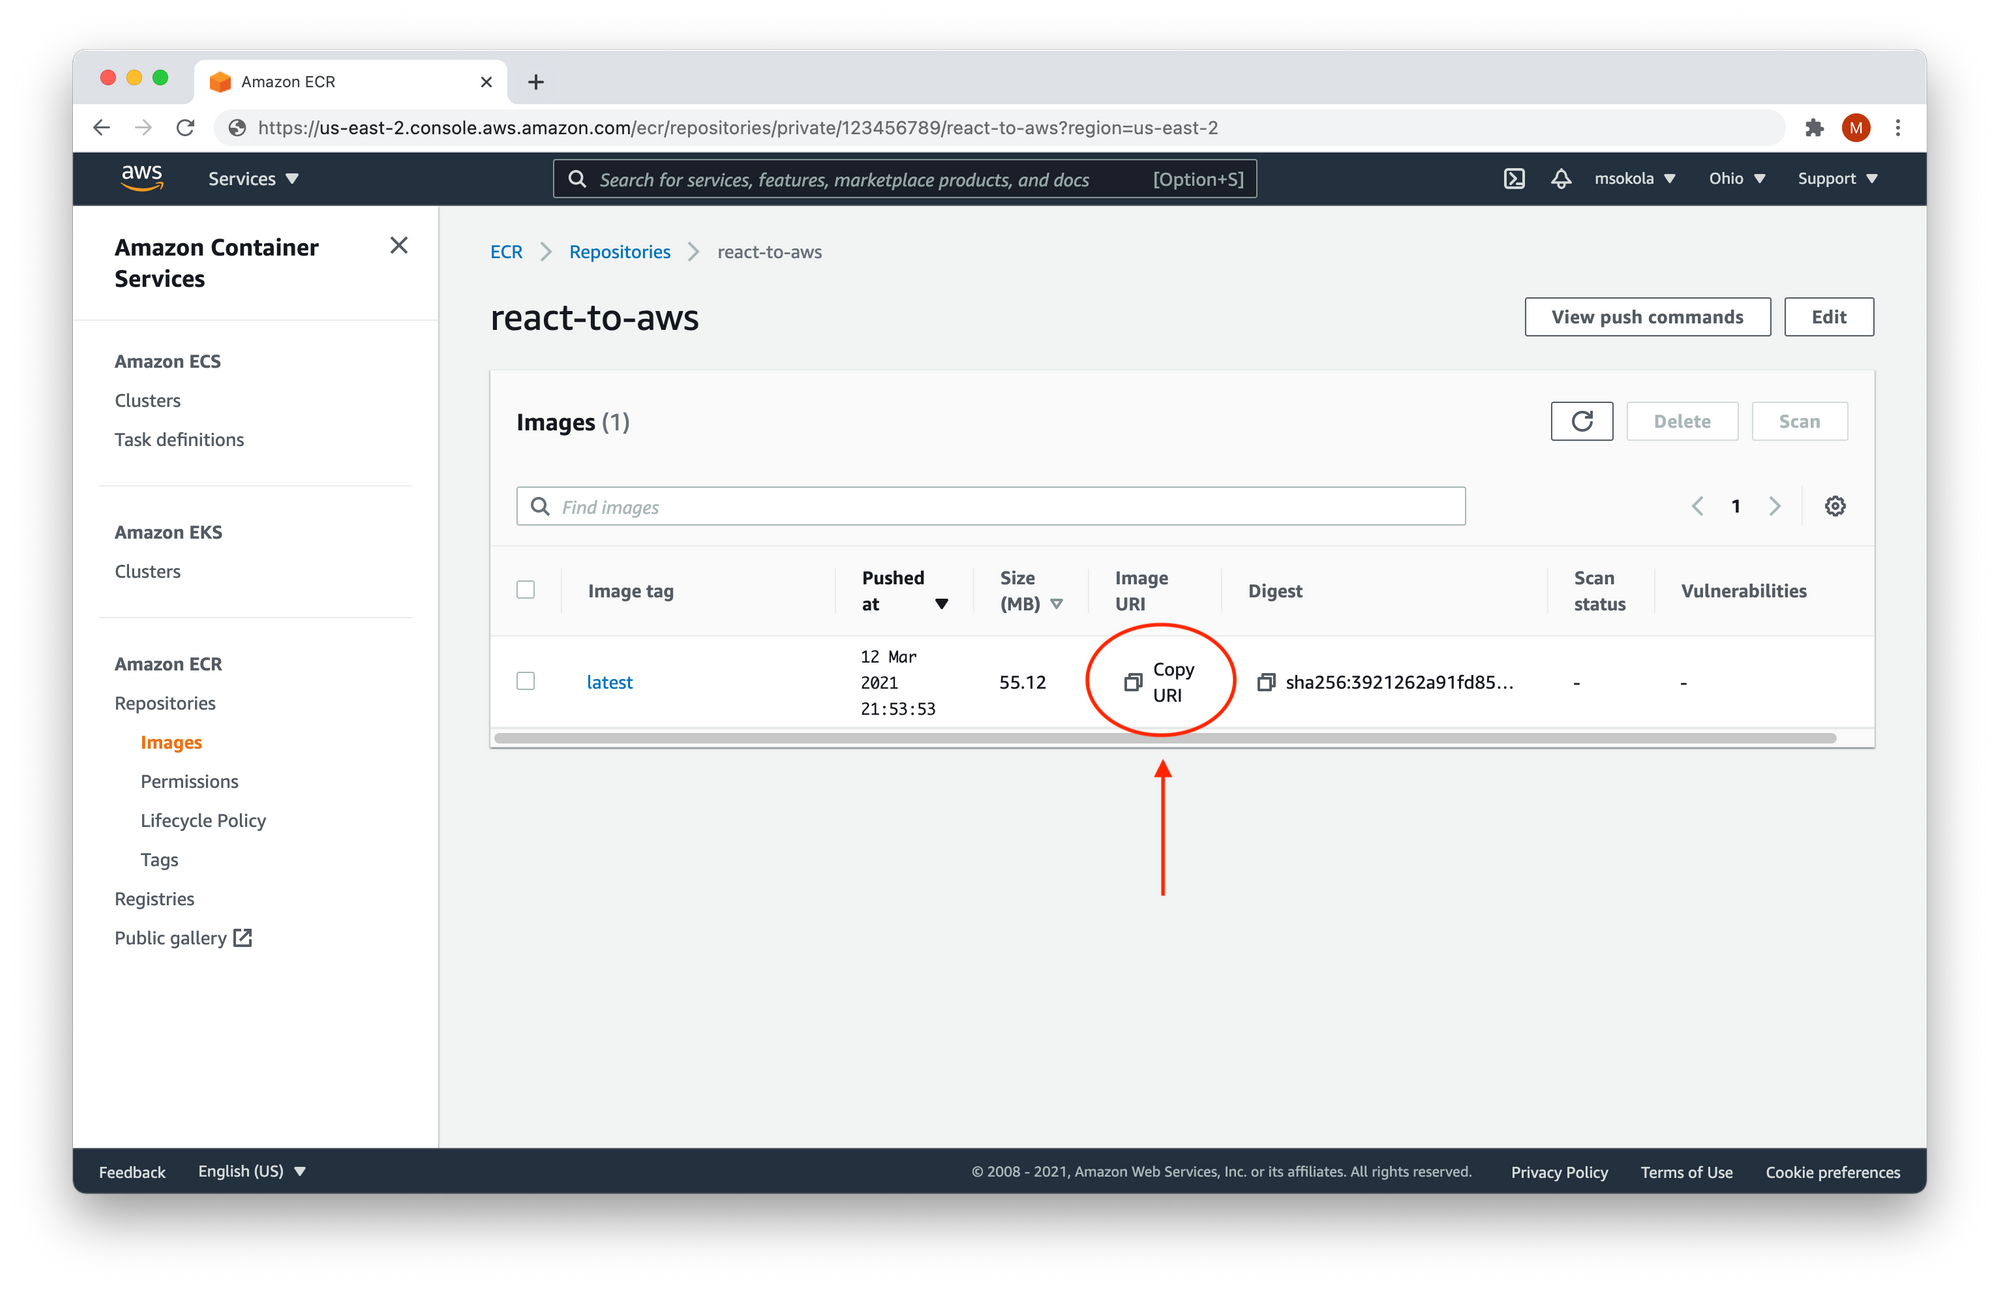Go to ECR breadcrumb link
This screenshot has width=2000, height=1290.
[506, 252]
